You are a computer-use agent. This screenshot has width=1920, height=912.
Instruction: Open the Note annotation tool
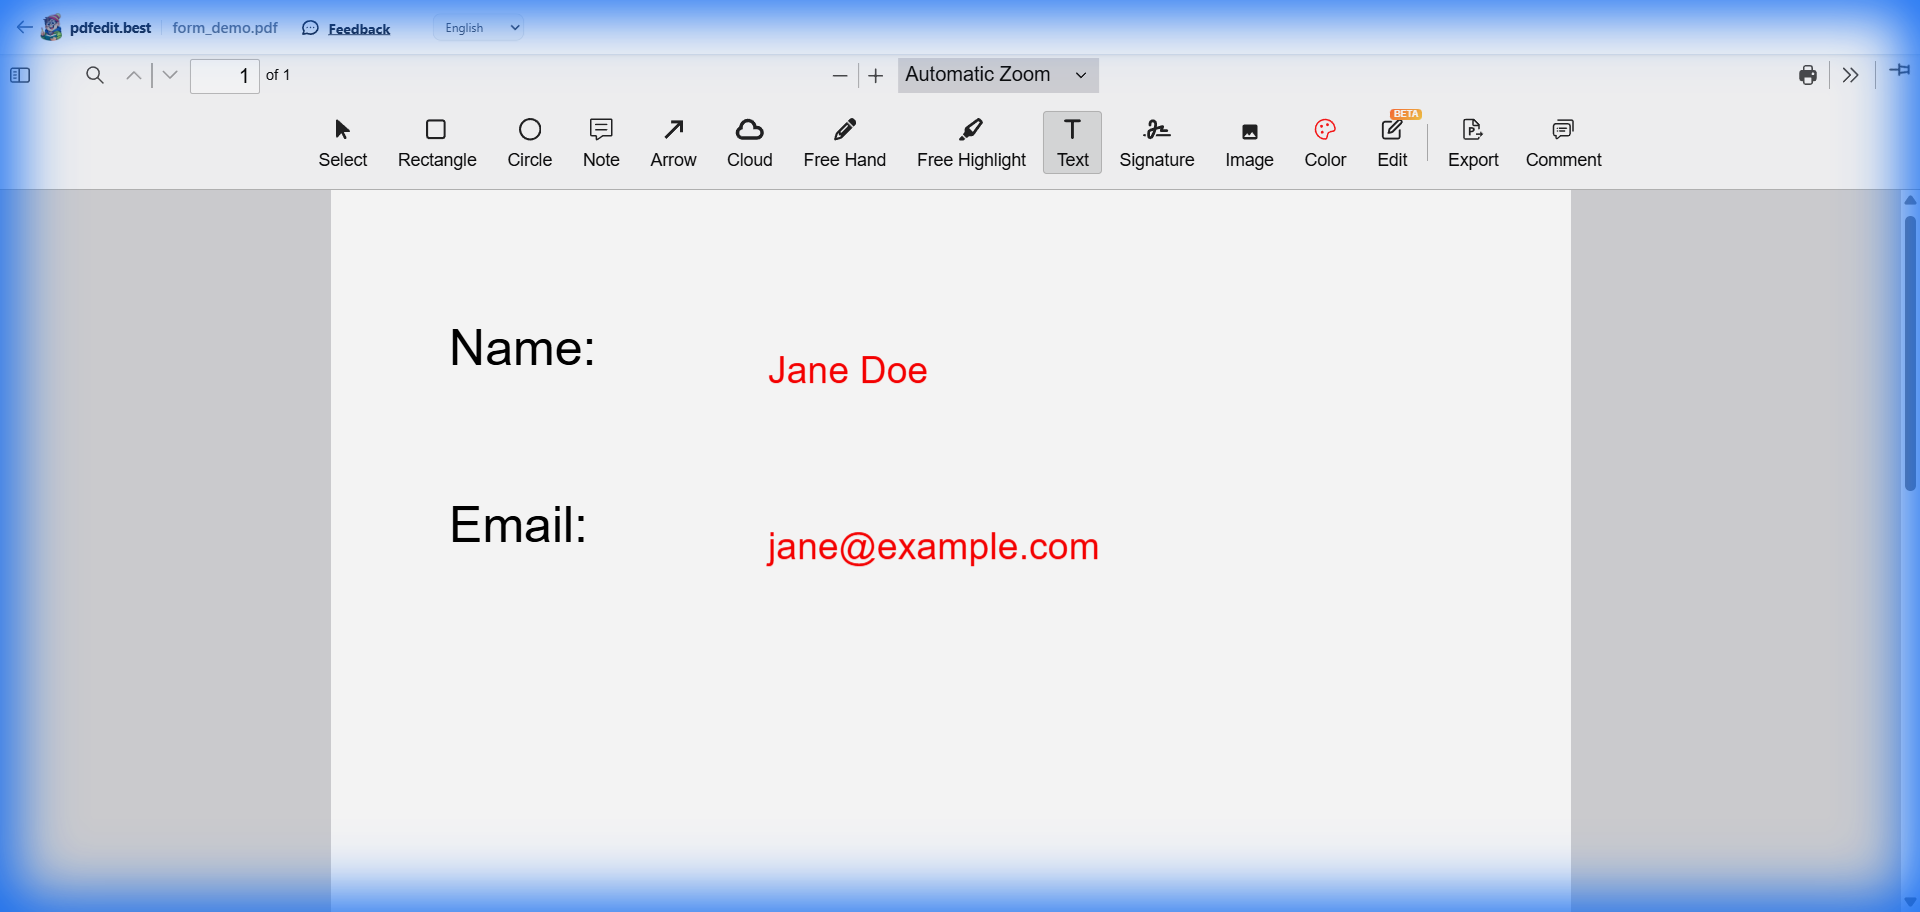[600, 142]
